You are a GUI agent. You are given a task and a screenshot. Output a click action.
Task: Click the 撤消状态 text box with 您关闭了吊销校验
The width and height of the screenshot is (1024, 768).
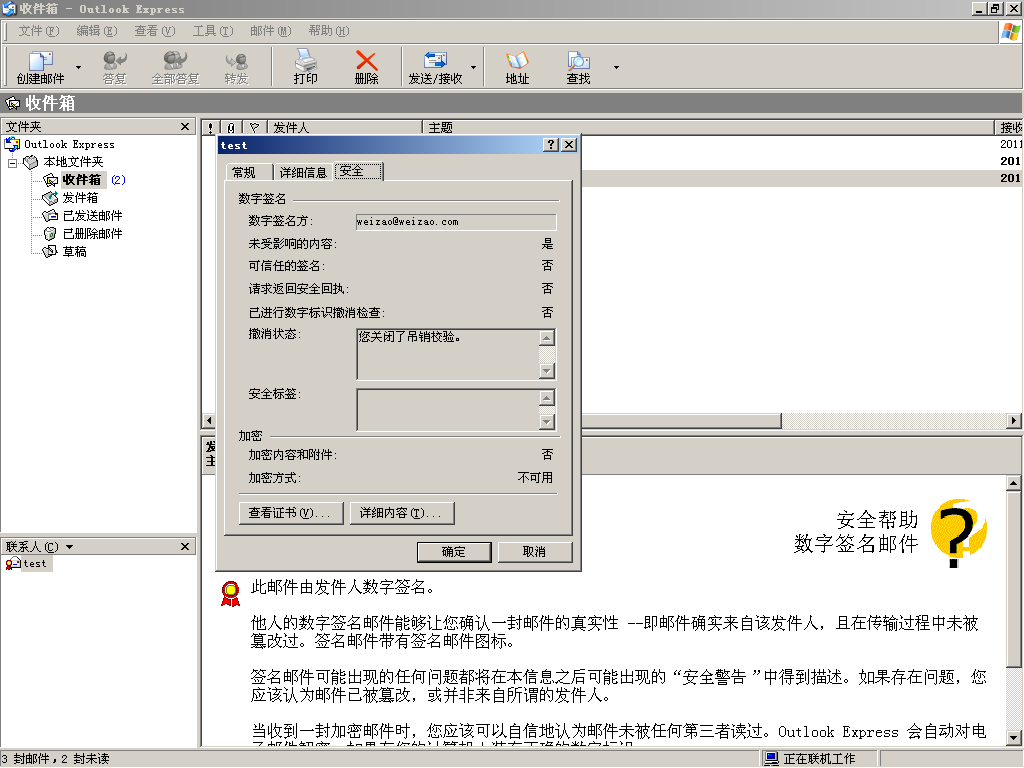pos(448,354)
